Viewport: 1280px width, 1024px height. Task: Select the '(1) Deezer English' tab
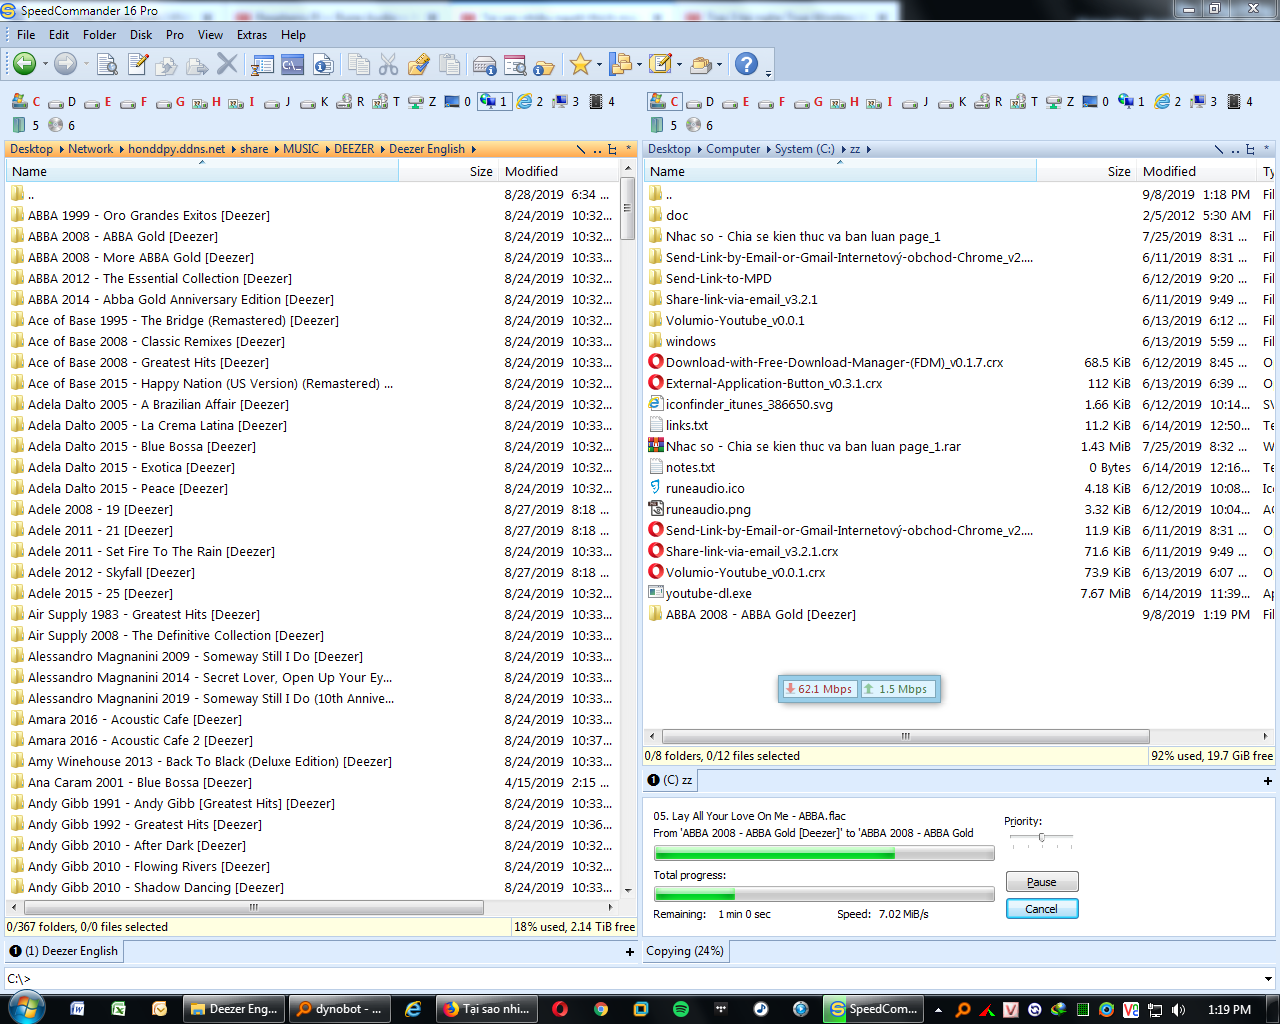[x=64, y=951]
